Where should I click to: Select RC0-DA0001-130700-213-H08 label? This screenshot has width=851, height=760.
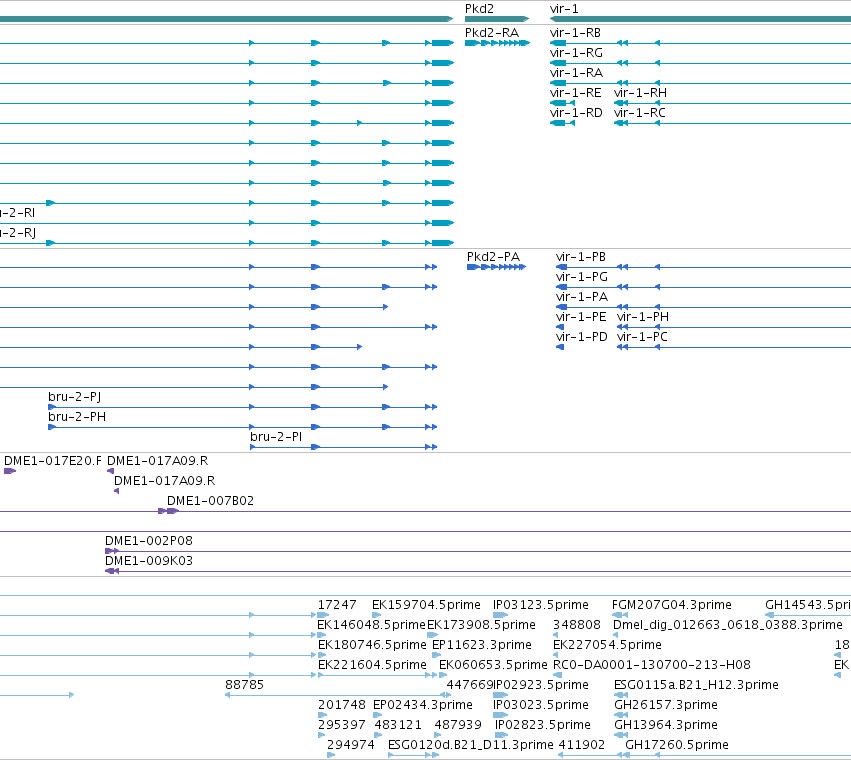tap(652, 665)
